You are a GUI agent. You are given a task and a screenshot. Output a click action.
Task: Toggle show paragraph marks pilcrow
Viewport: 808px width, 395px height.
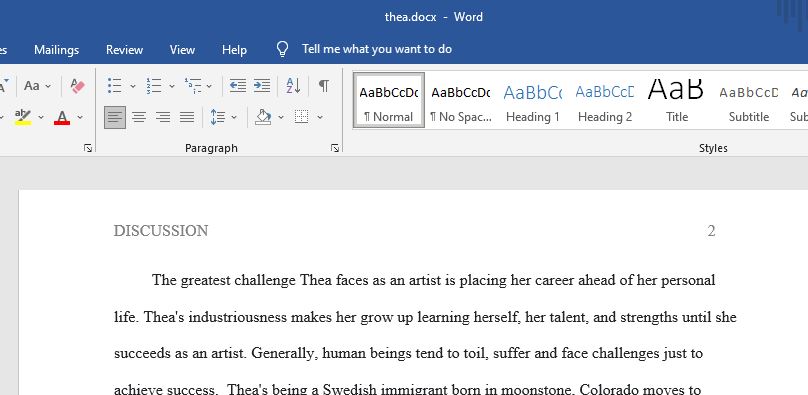pos(324,85)
